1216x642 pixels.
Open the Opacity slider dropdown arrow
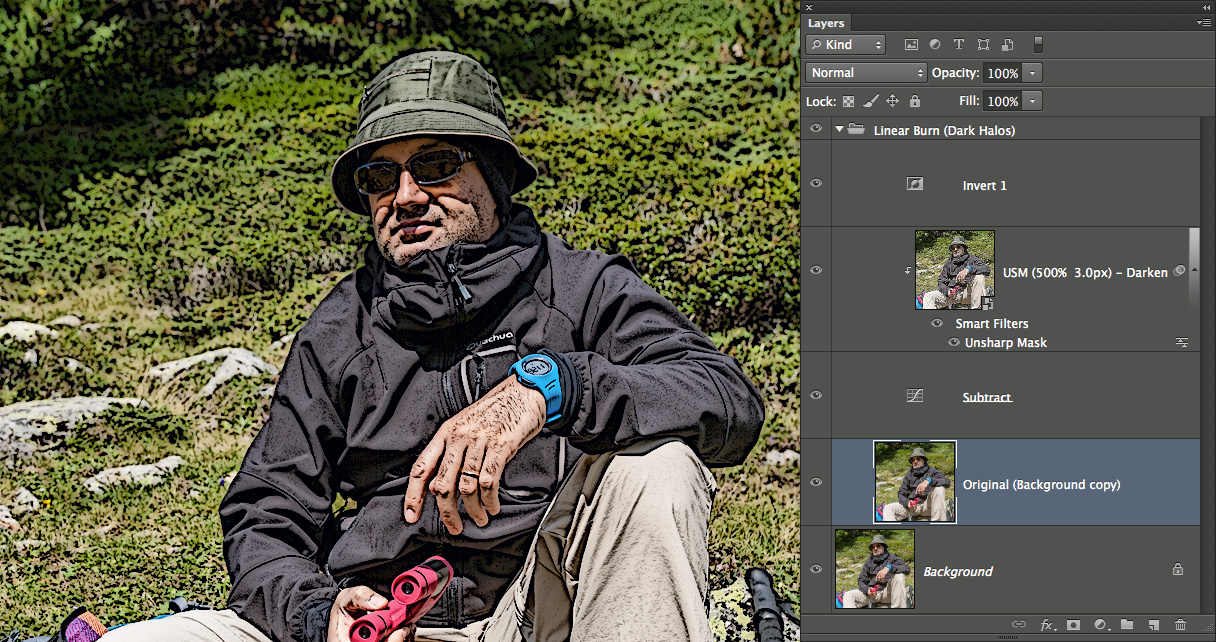(1032, 73)
